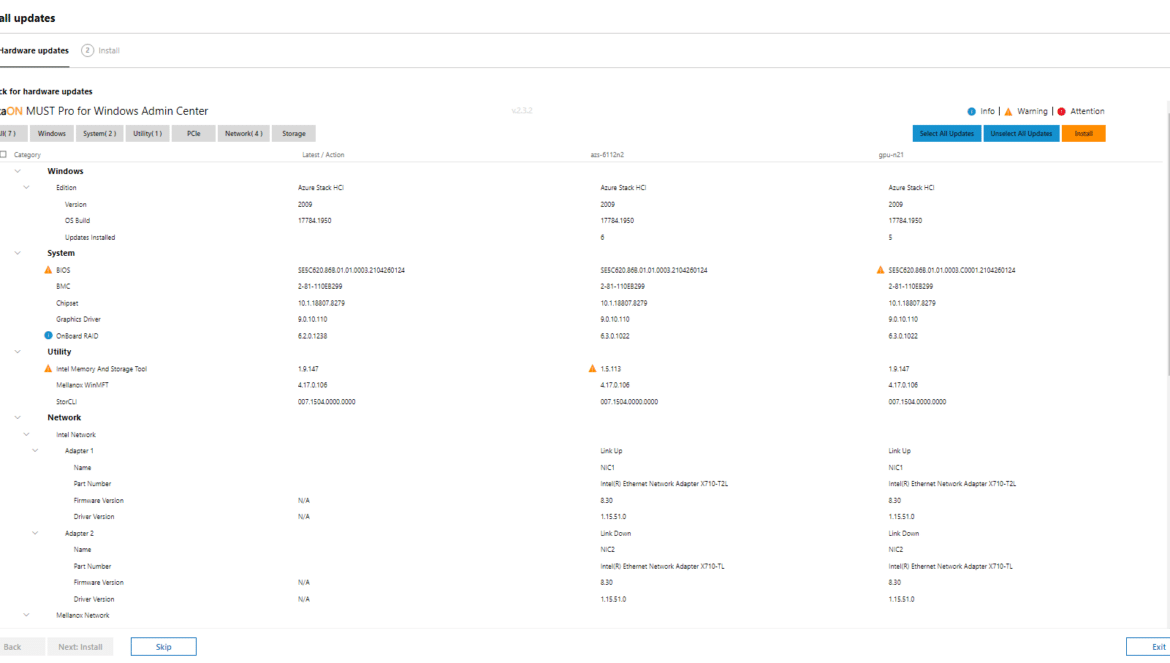
Task: Click the Chipset row label
Action: click(x=67, y=303)
